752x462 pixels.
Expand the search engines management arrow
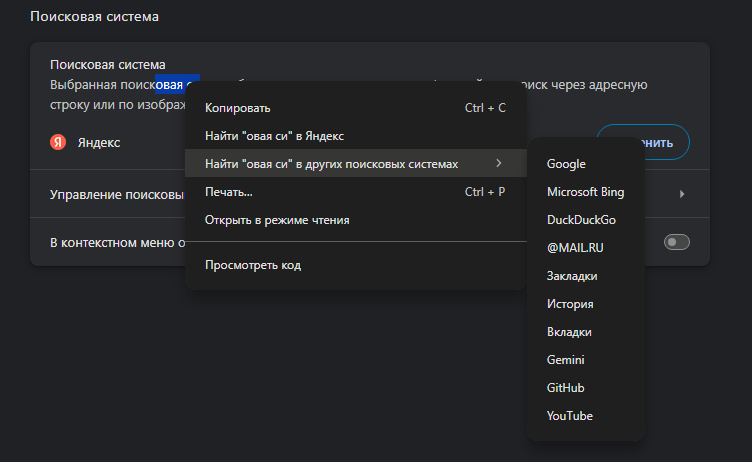(x=681, y=194)
